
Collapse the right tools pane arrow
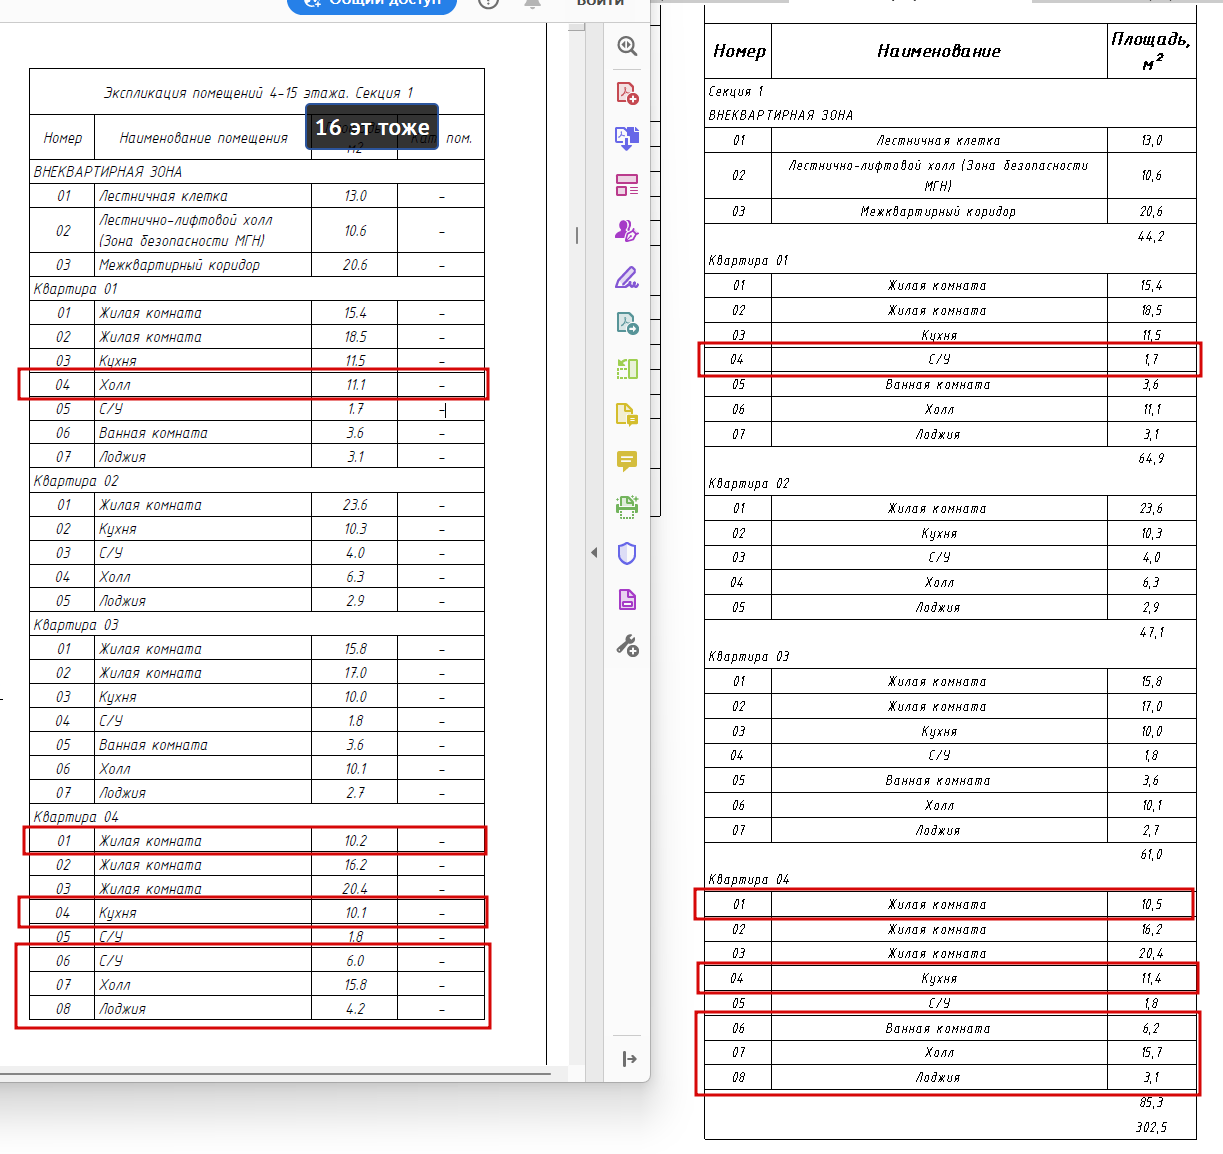coord(594,552)
